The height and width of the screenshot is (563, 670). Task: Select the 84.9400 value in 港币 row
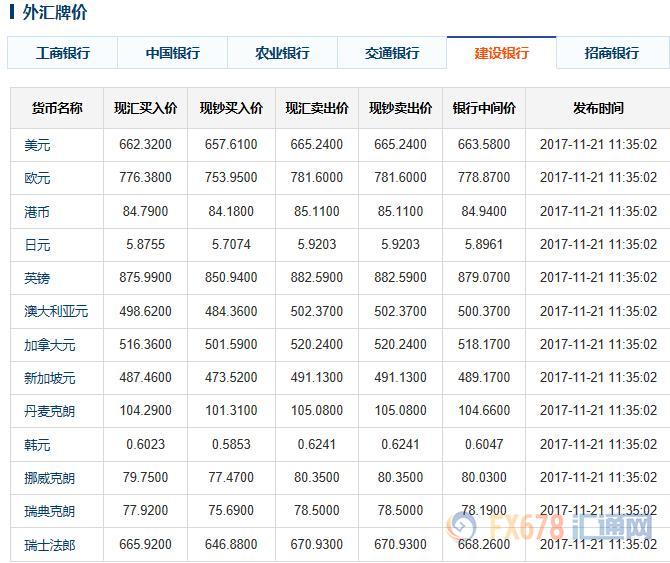[484, 211]
